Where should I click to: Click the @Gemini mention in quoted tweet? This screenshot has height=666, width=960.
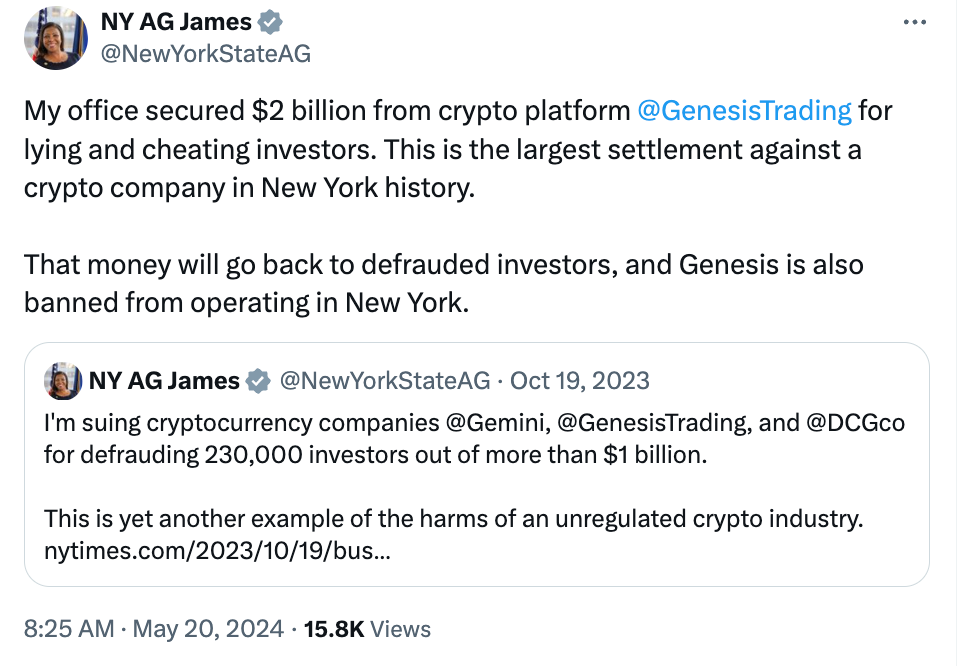point(496,423)
